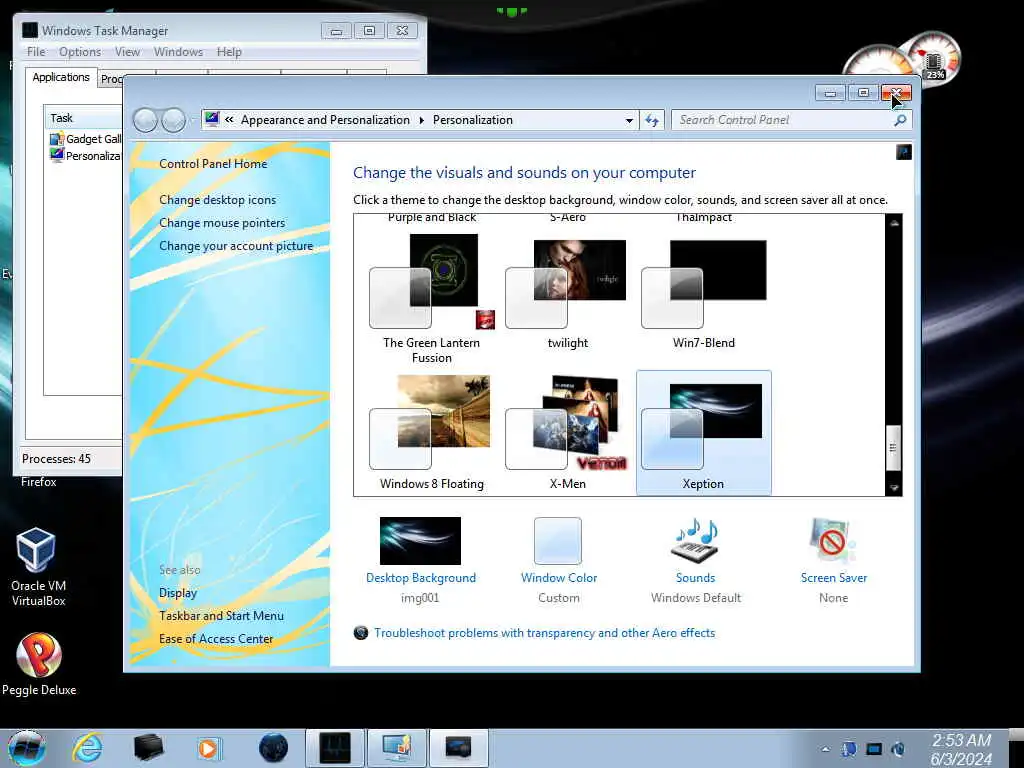Open Help menu in Task Manager
Image resolution: width=1024 pixels, height=768 pixels.
click(229, 52)
